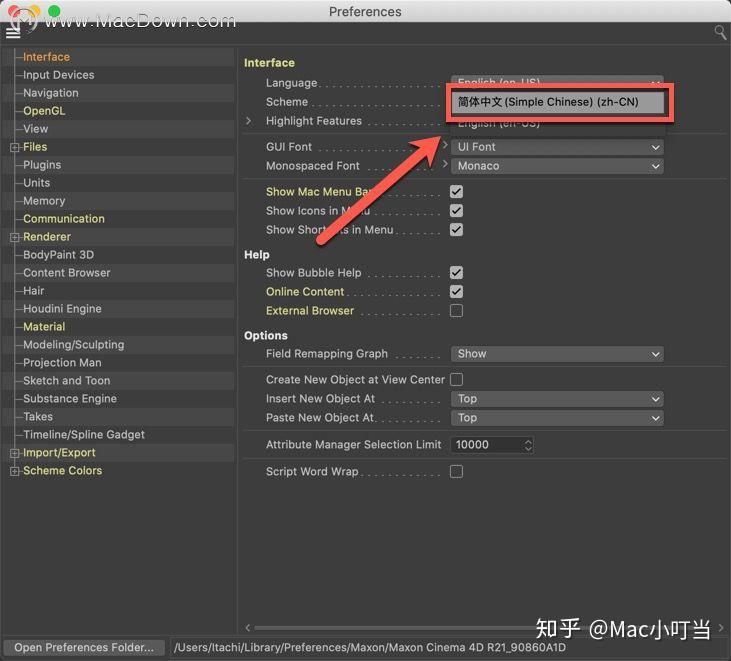Click Open Preferences Folder button
Image resolution: width=731 pixels, height=661 pixels.
tap(84, 648)
